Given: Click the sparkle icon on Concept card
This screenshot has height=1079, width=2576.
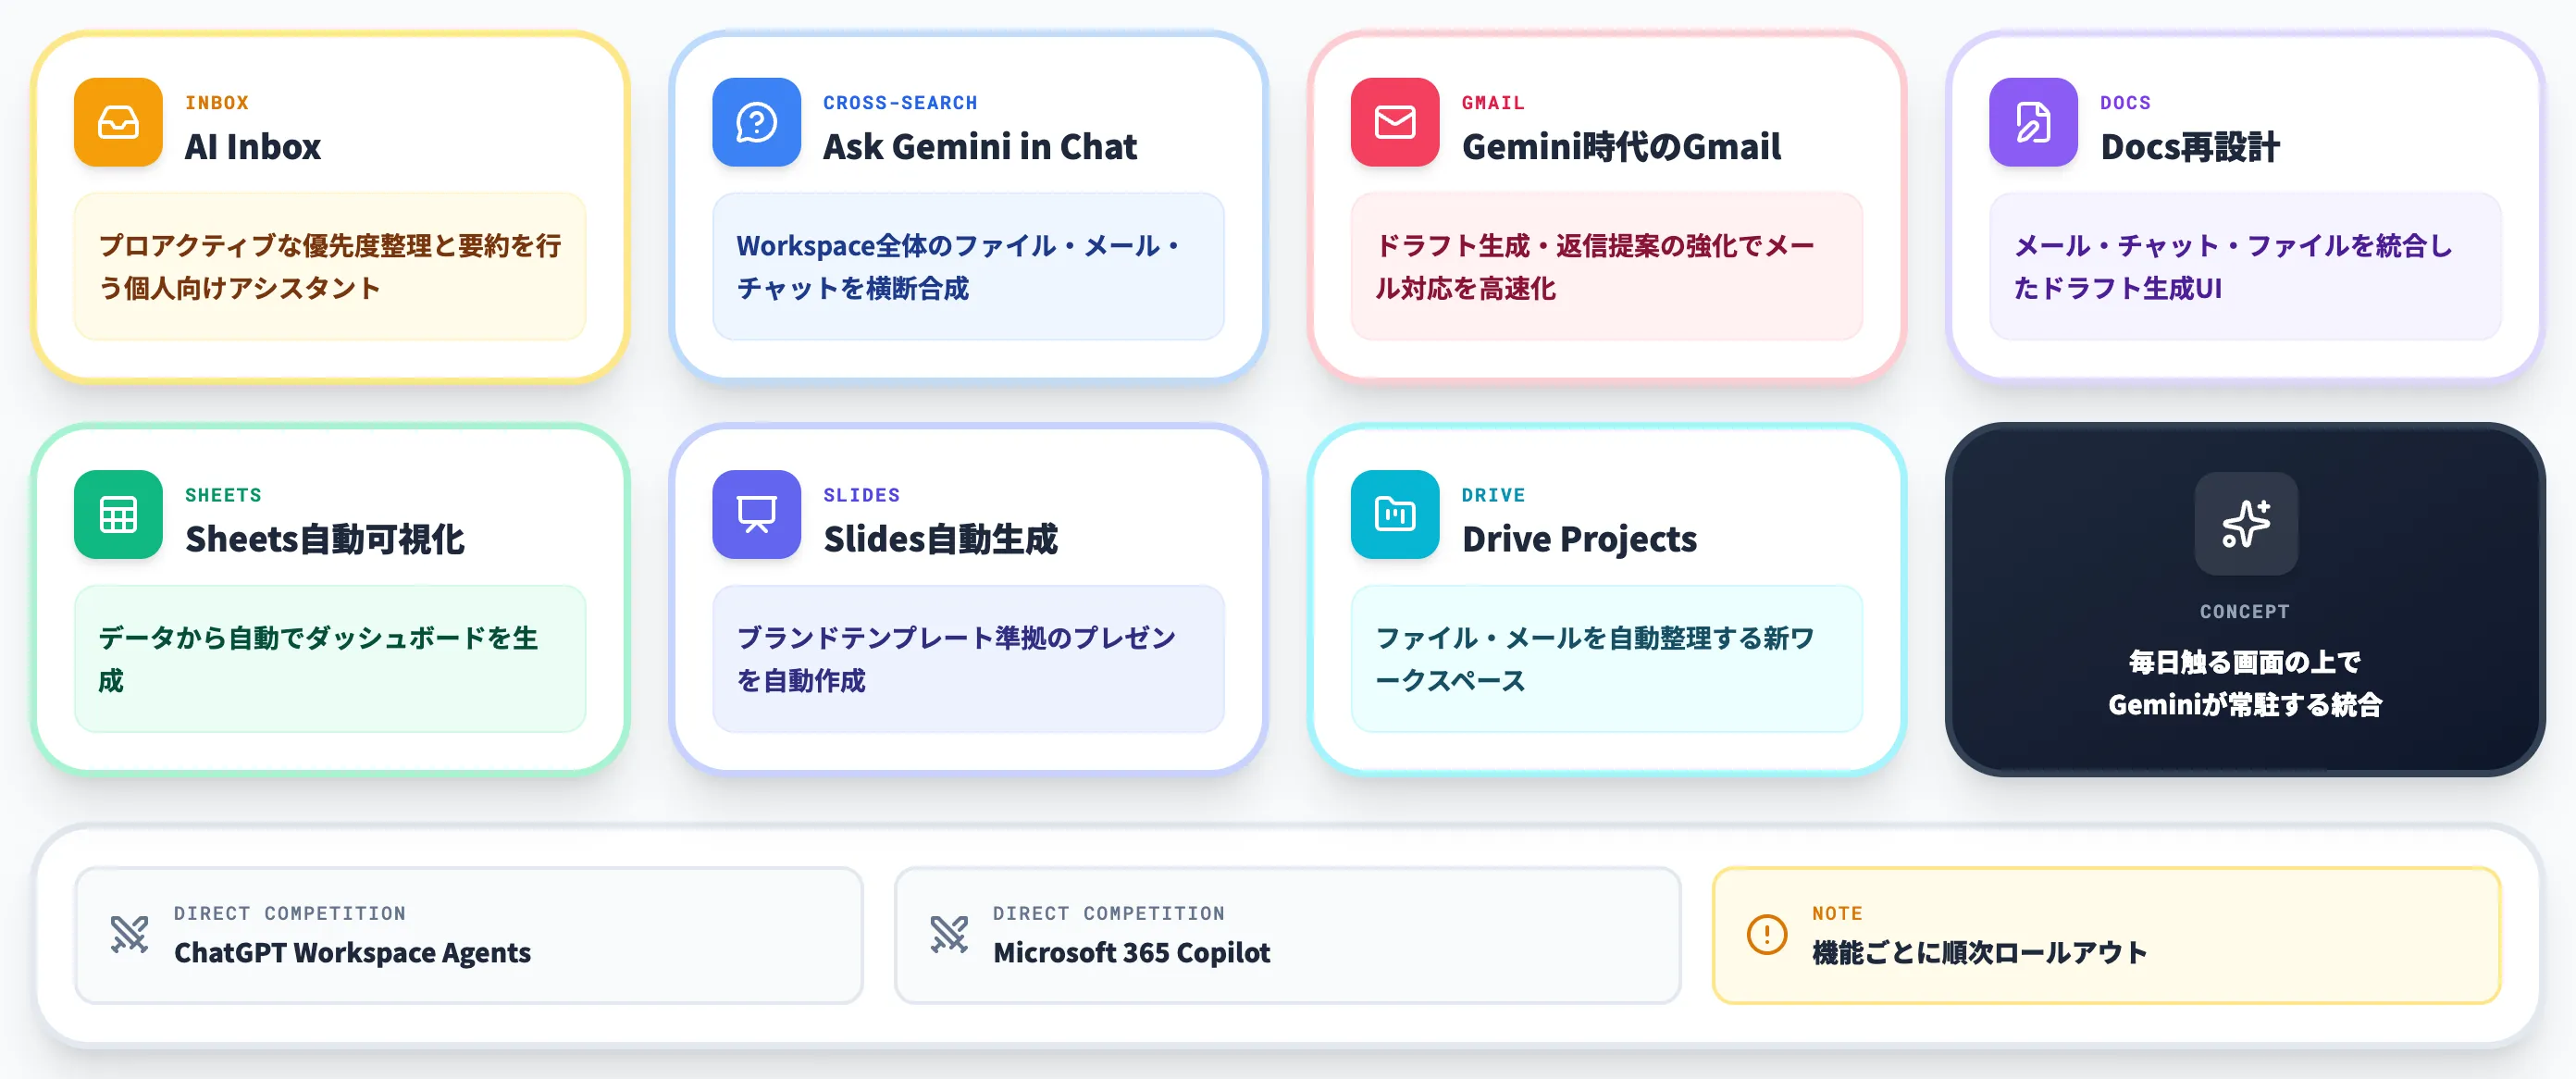Looking at the screenshot, I should pos(2245,523).
